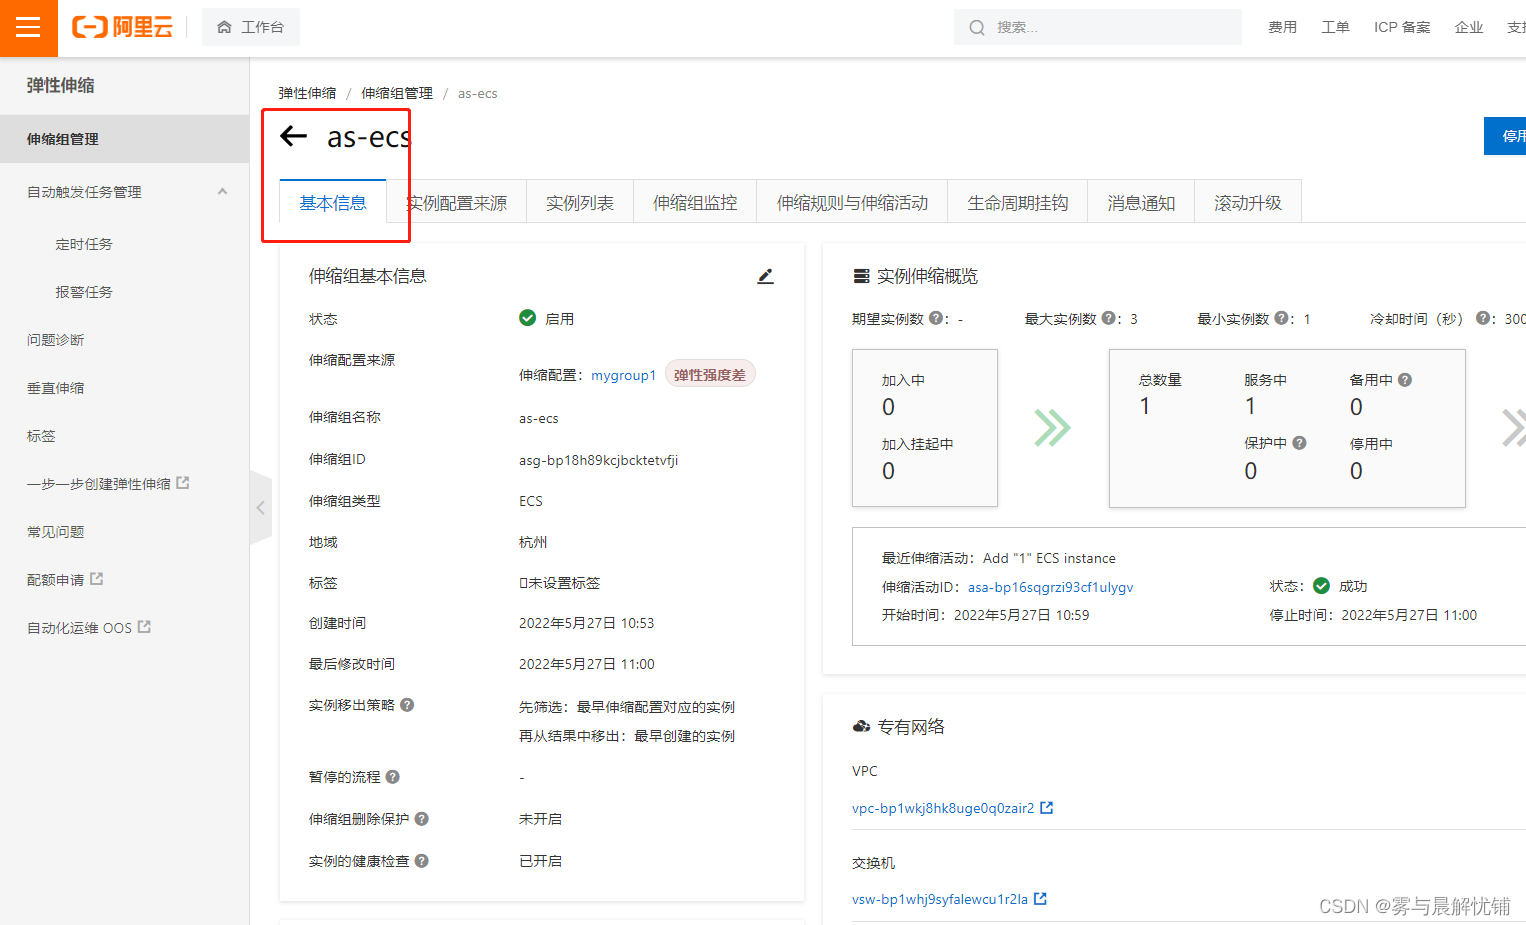This screenshot has width=1526, height=925.
Task: Collapse the 自动触发任务管理 section chevron
Action: [222, 191]
